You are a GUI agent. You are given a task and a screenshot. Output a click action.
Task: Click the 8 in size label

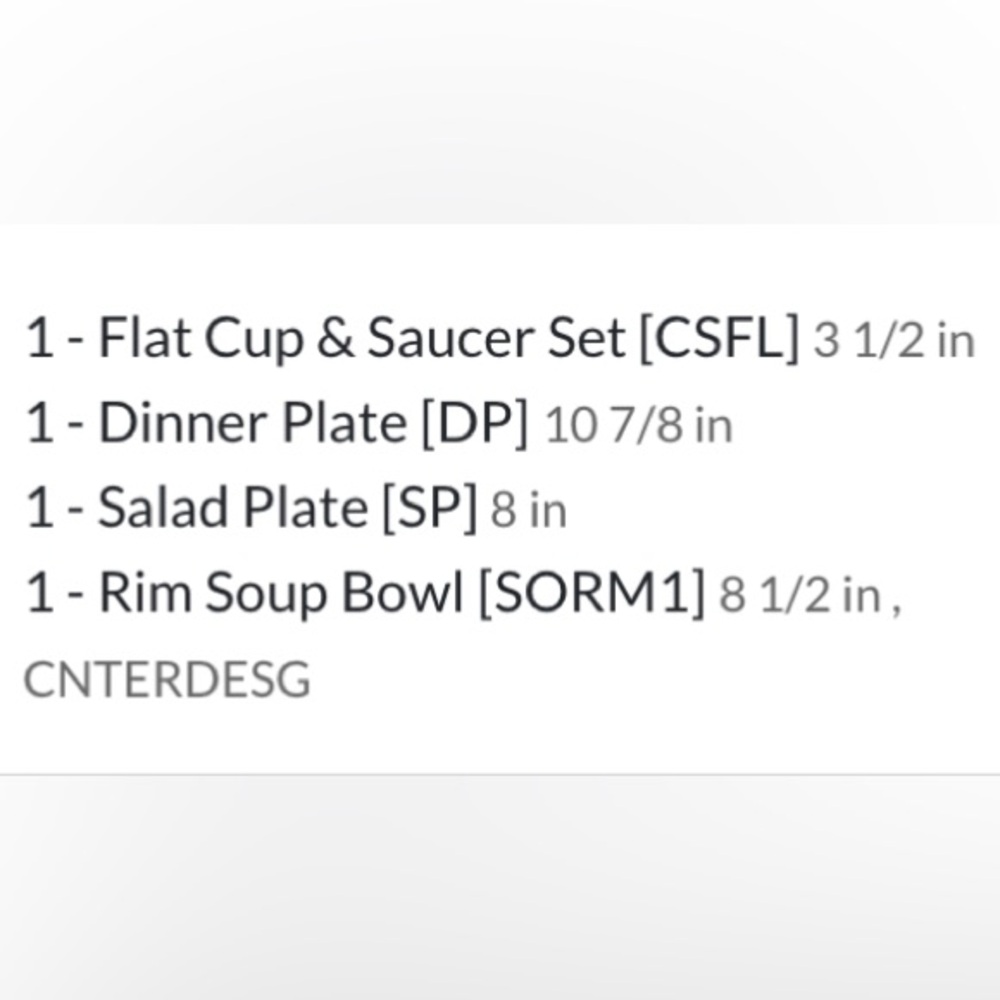[x=528, y=510]
